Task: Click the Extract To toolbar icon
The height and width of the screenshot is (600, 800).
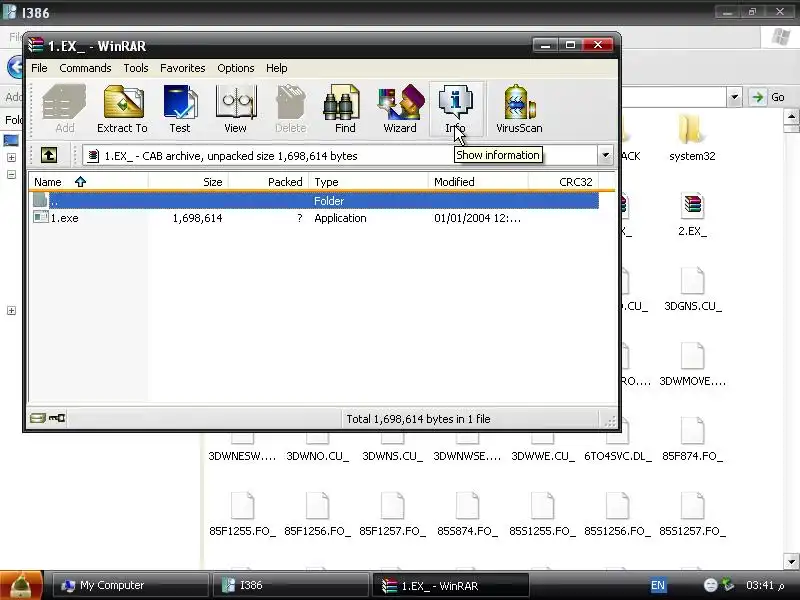Action: 122,109
